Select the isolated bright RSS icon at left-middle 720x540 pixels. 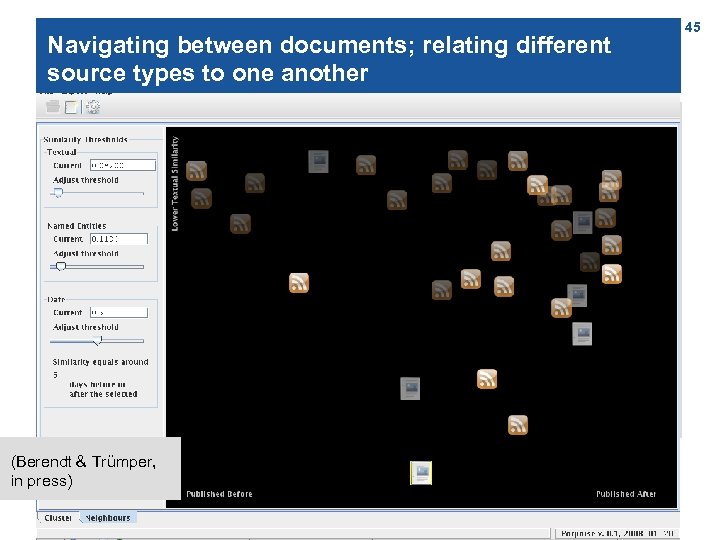point(298,283)
